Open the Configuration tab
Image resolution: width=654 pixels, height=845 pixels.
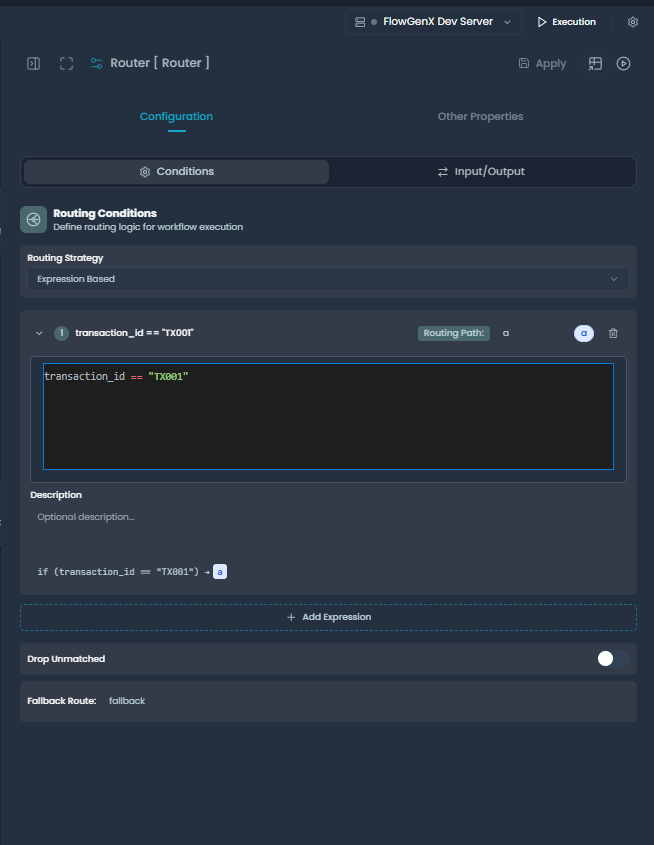tap(176, 117)
